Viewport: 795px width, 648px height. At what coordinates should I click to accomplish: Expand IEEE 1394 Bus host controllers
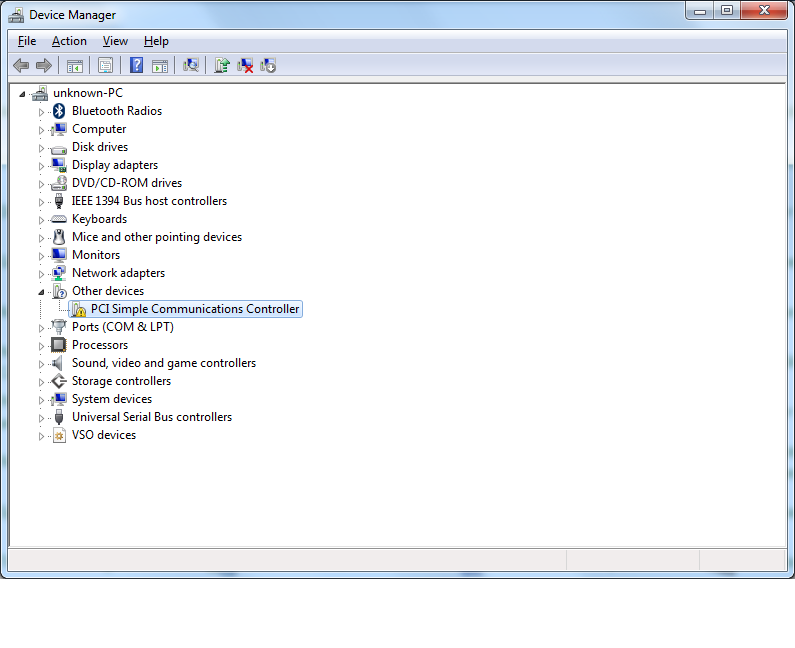(x=41, y=202)
